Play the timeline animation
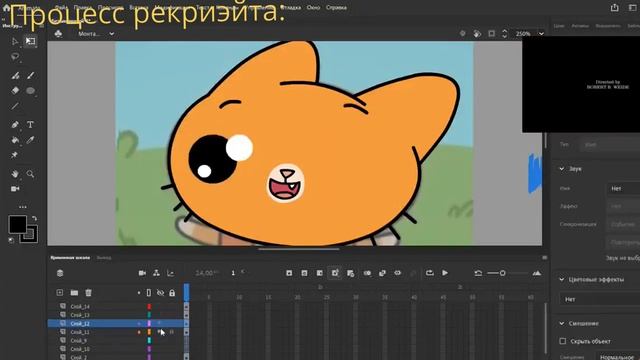 [x=445, y=273]
